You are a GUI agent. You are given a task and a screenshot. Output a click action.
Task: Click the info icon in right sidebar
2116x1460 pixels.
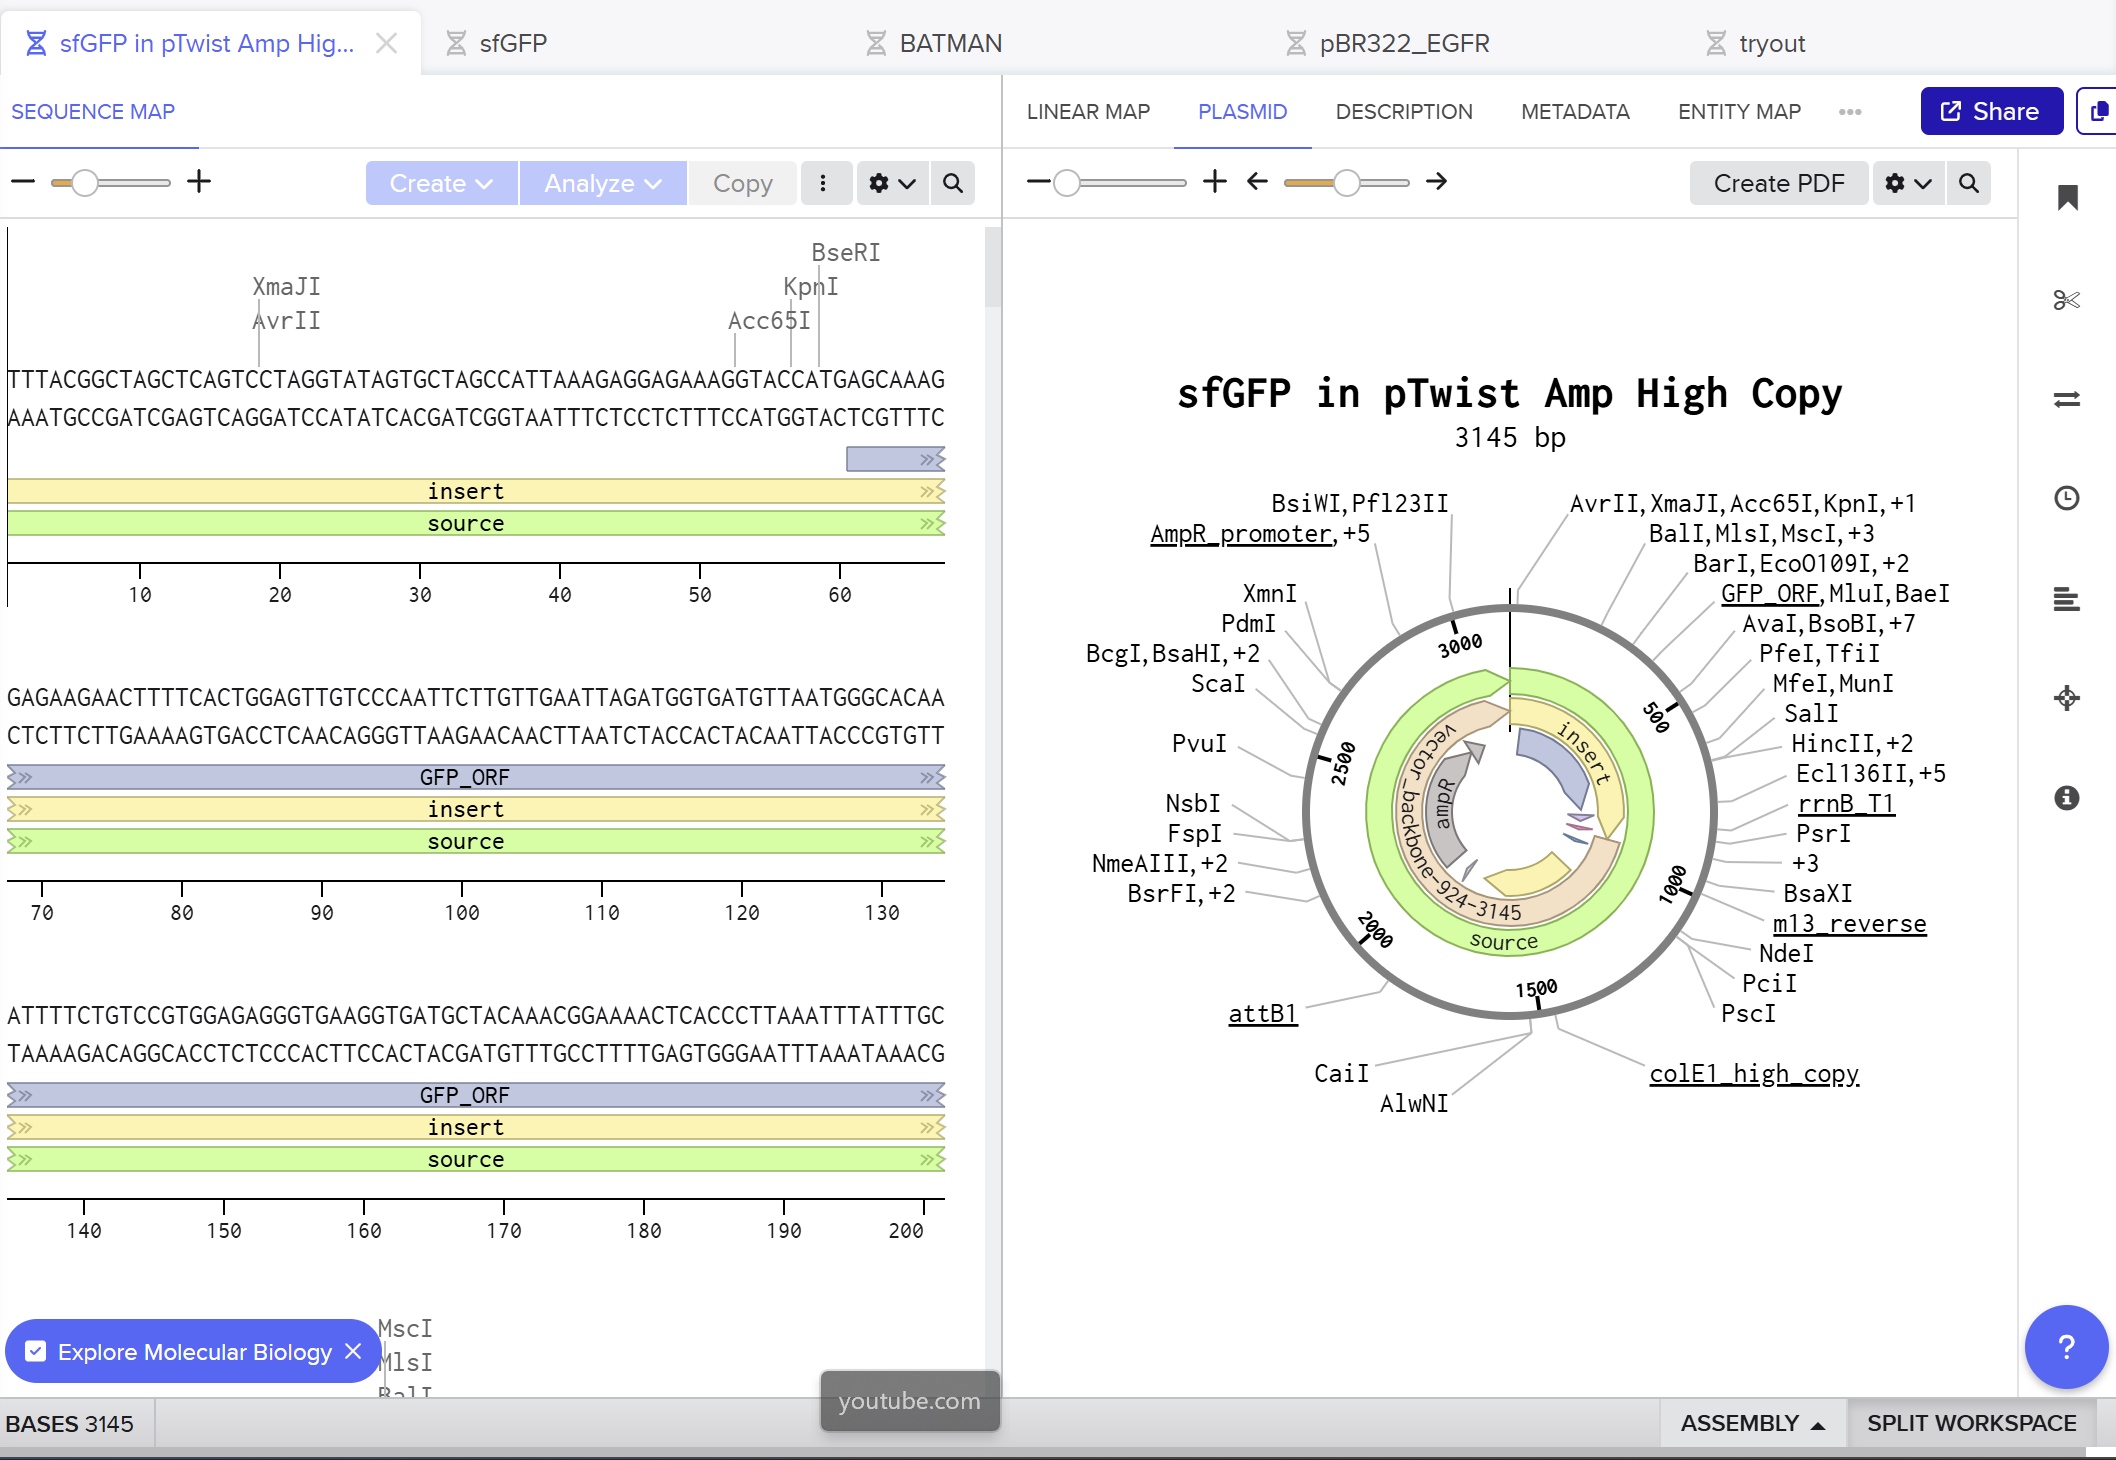(x=2066, y=798)
